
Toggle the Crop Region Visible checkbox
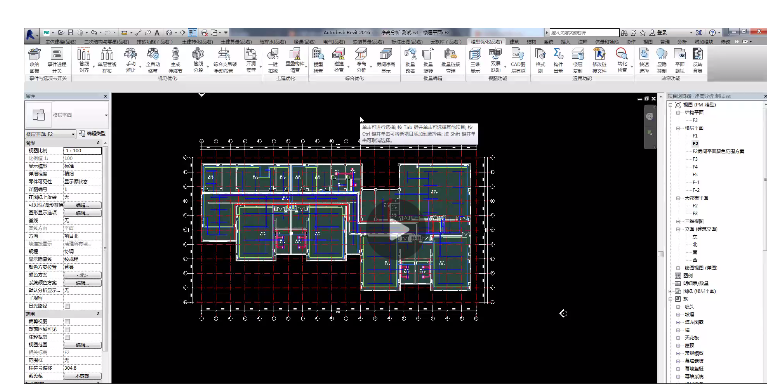68,329
